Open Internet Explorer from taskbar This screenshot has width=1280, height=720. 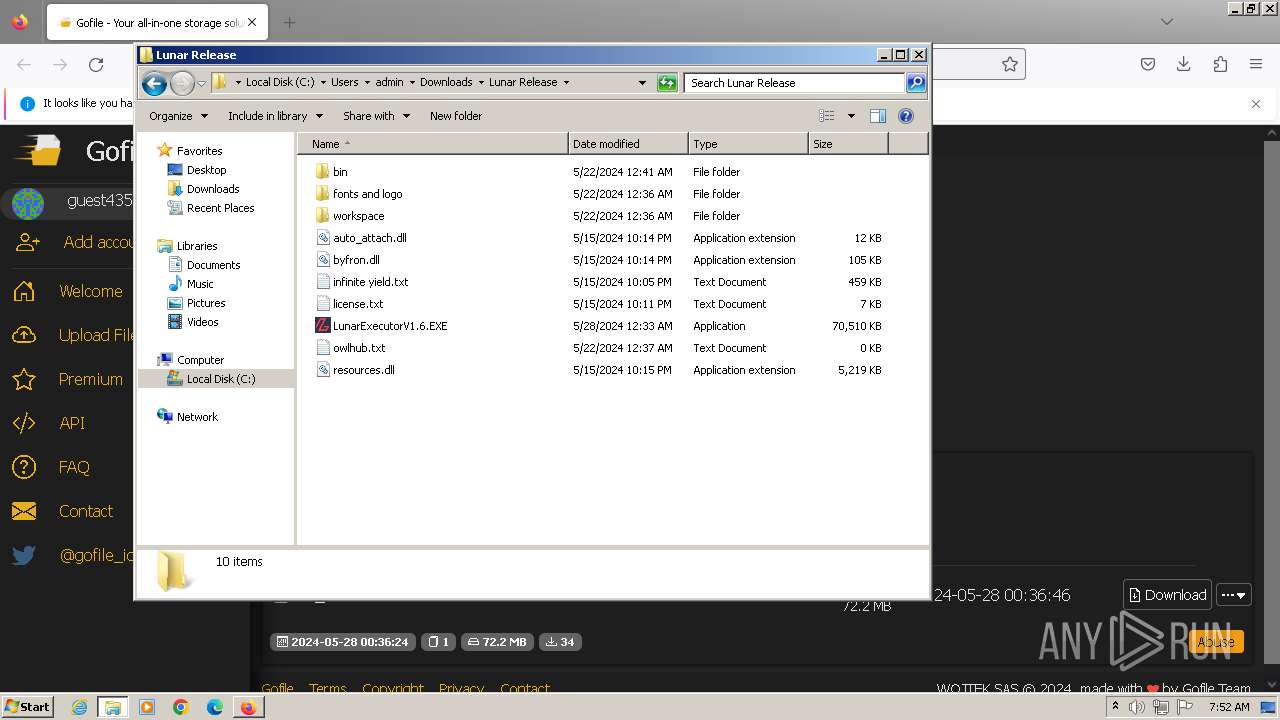(x=79, y=707)
